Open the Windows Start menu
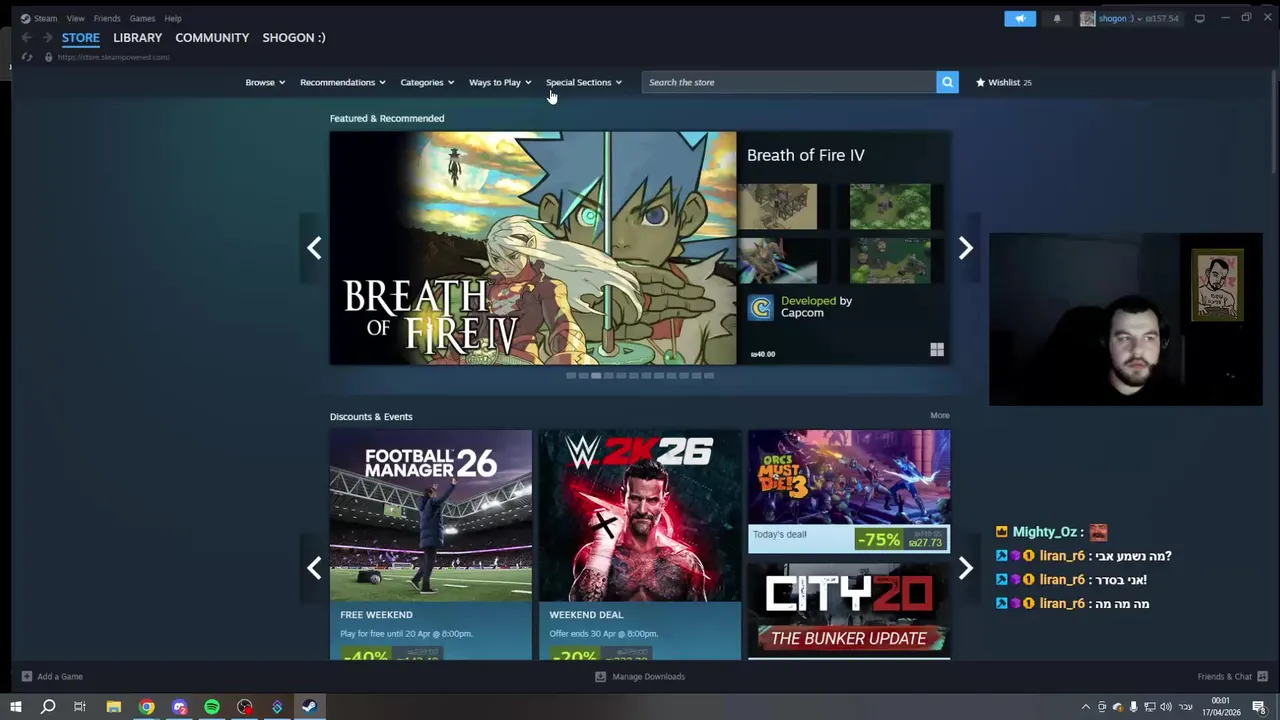 pyautogui.click(x=15, y=707)
